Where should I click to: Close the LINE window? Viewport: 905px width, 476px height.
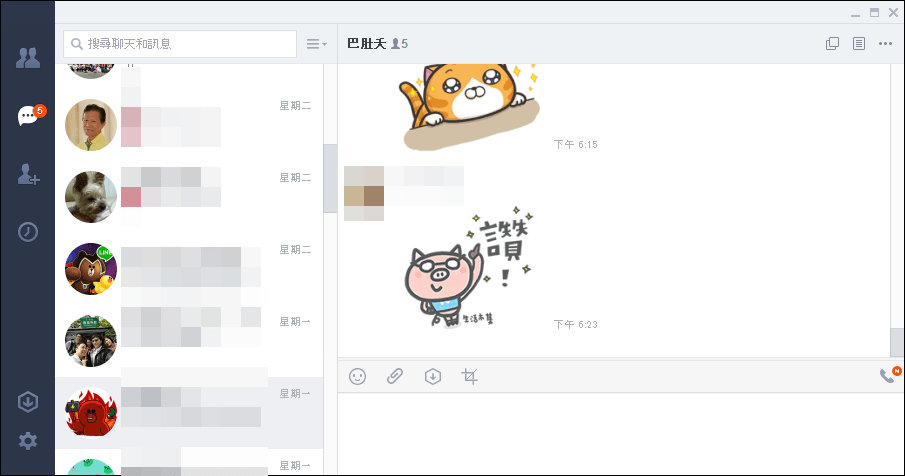pyautogui.click(x=893, y=13)
